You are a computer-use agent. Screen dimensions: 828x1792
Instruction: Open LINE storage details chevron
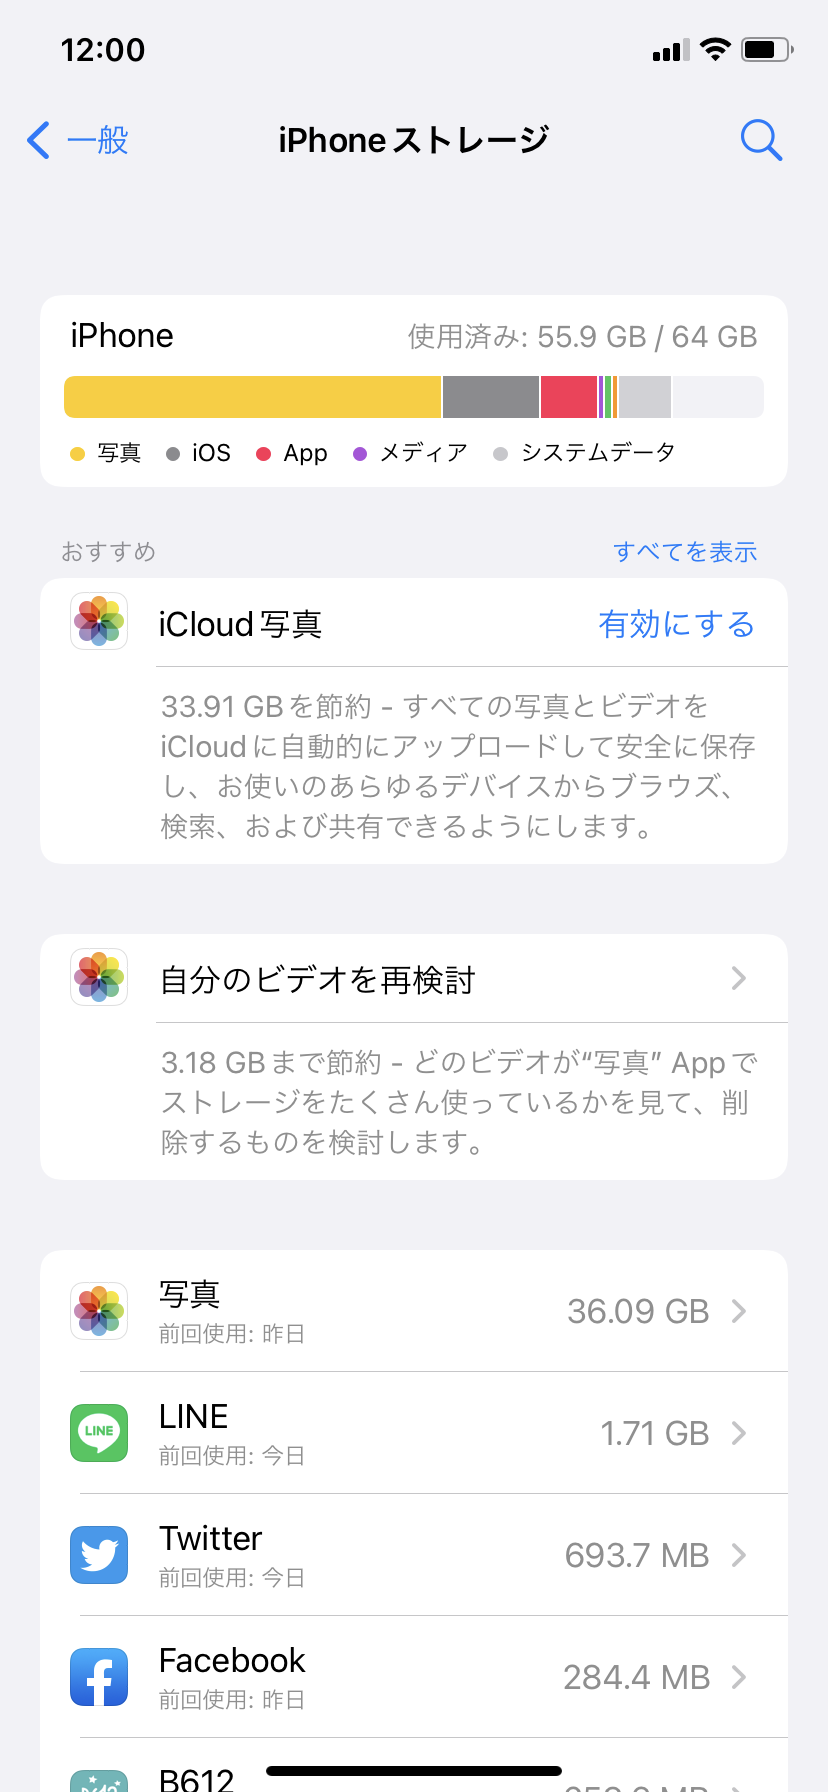point(739,1433)
